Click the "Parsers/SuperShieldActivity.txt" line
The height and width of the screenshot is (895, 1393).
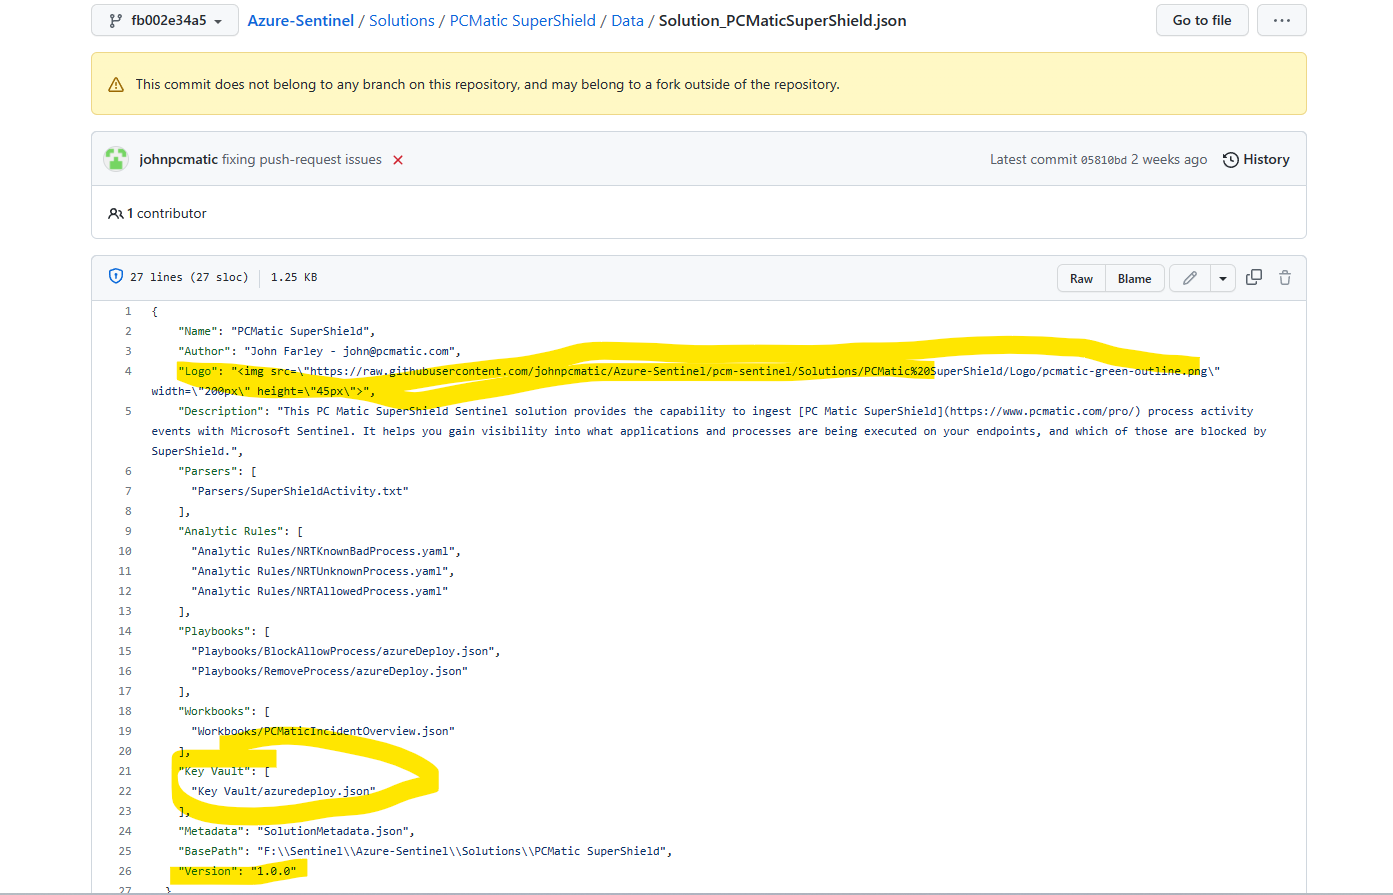[x=300, y=491]
